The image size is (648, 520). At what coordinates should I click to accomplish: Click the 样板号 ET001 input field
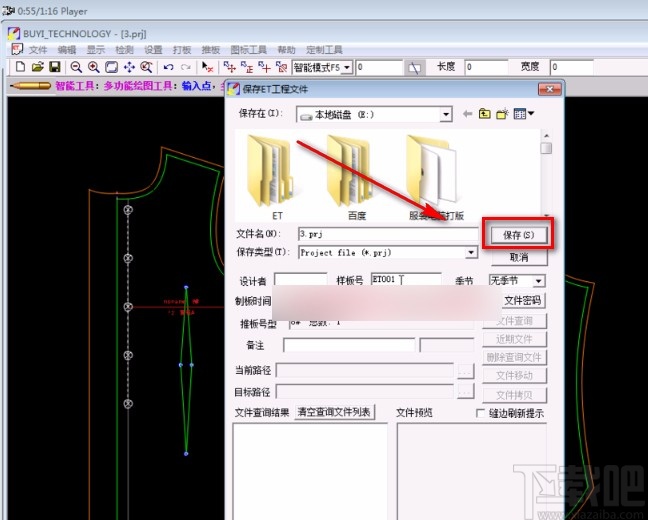click(405, 279)
